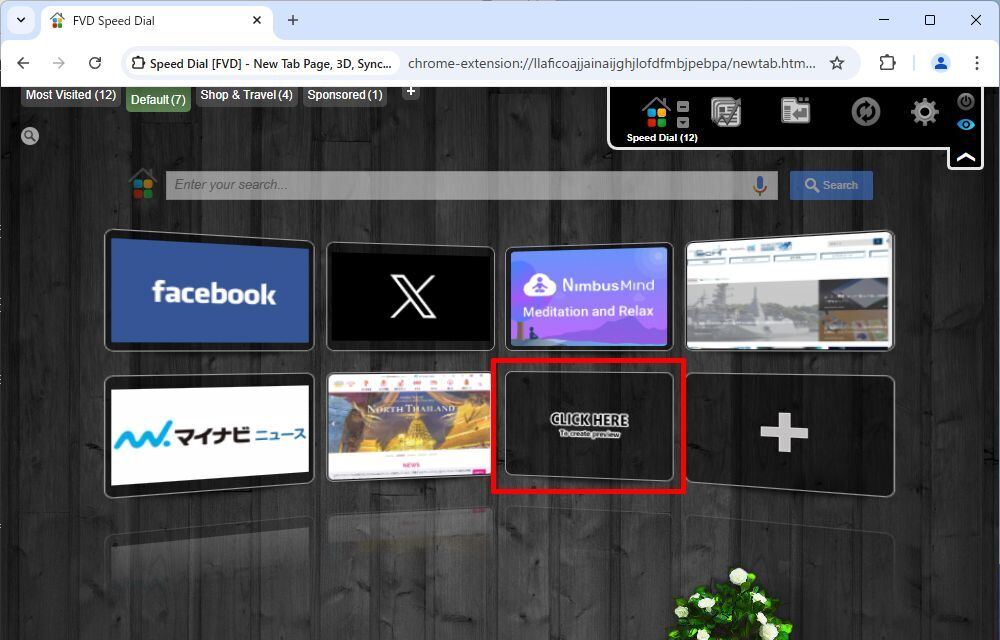Click the Sync circular arrows icon
This screenshot has height=640, width=1000.
(x=865, y=112)
